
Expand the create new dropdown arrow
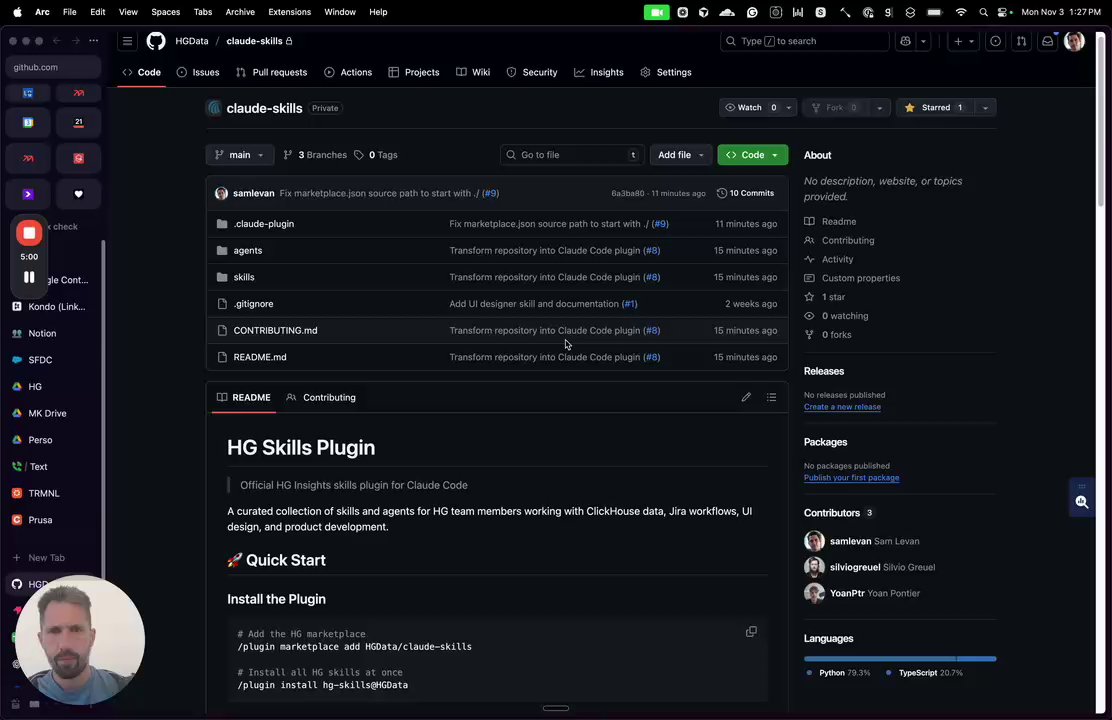(972, 41)
